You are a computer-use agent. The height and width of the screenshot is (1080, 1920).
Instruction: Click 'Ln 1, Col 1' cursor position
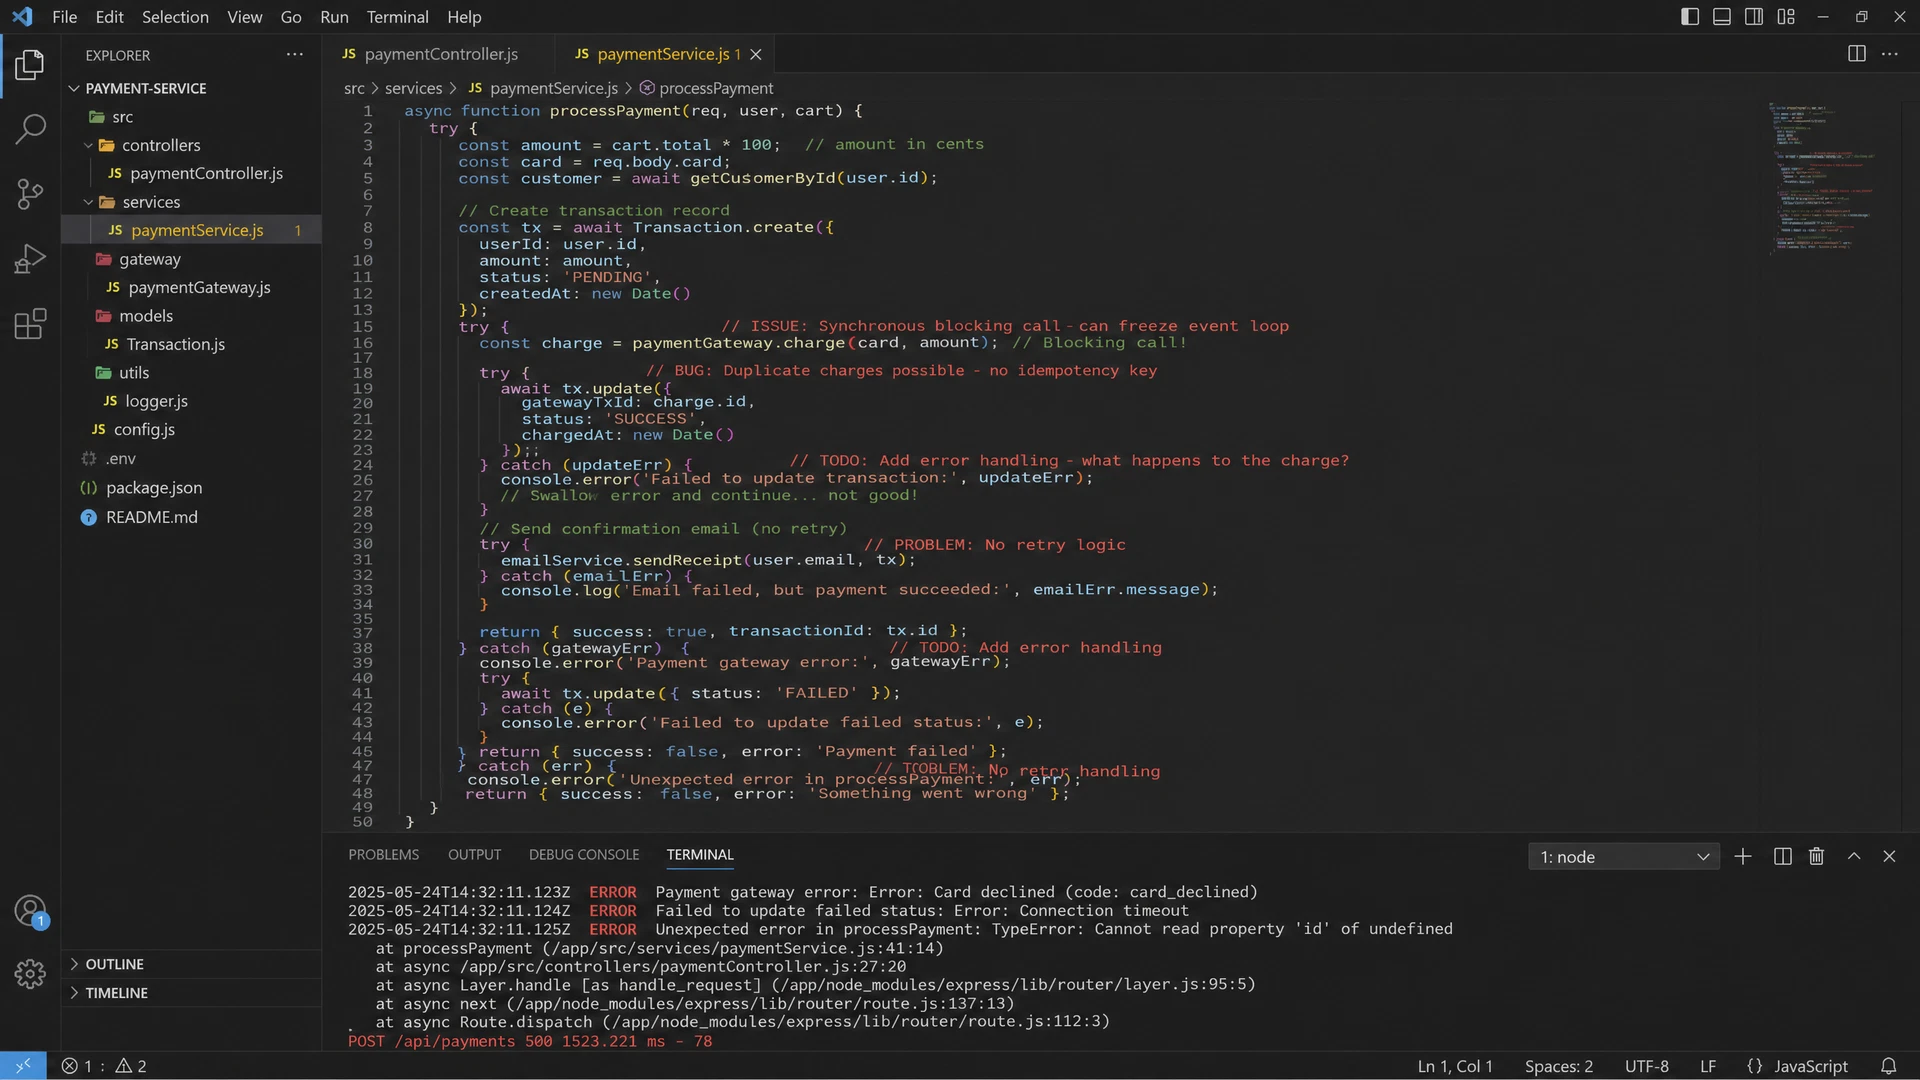tap(1455, 1066)
